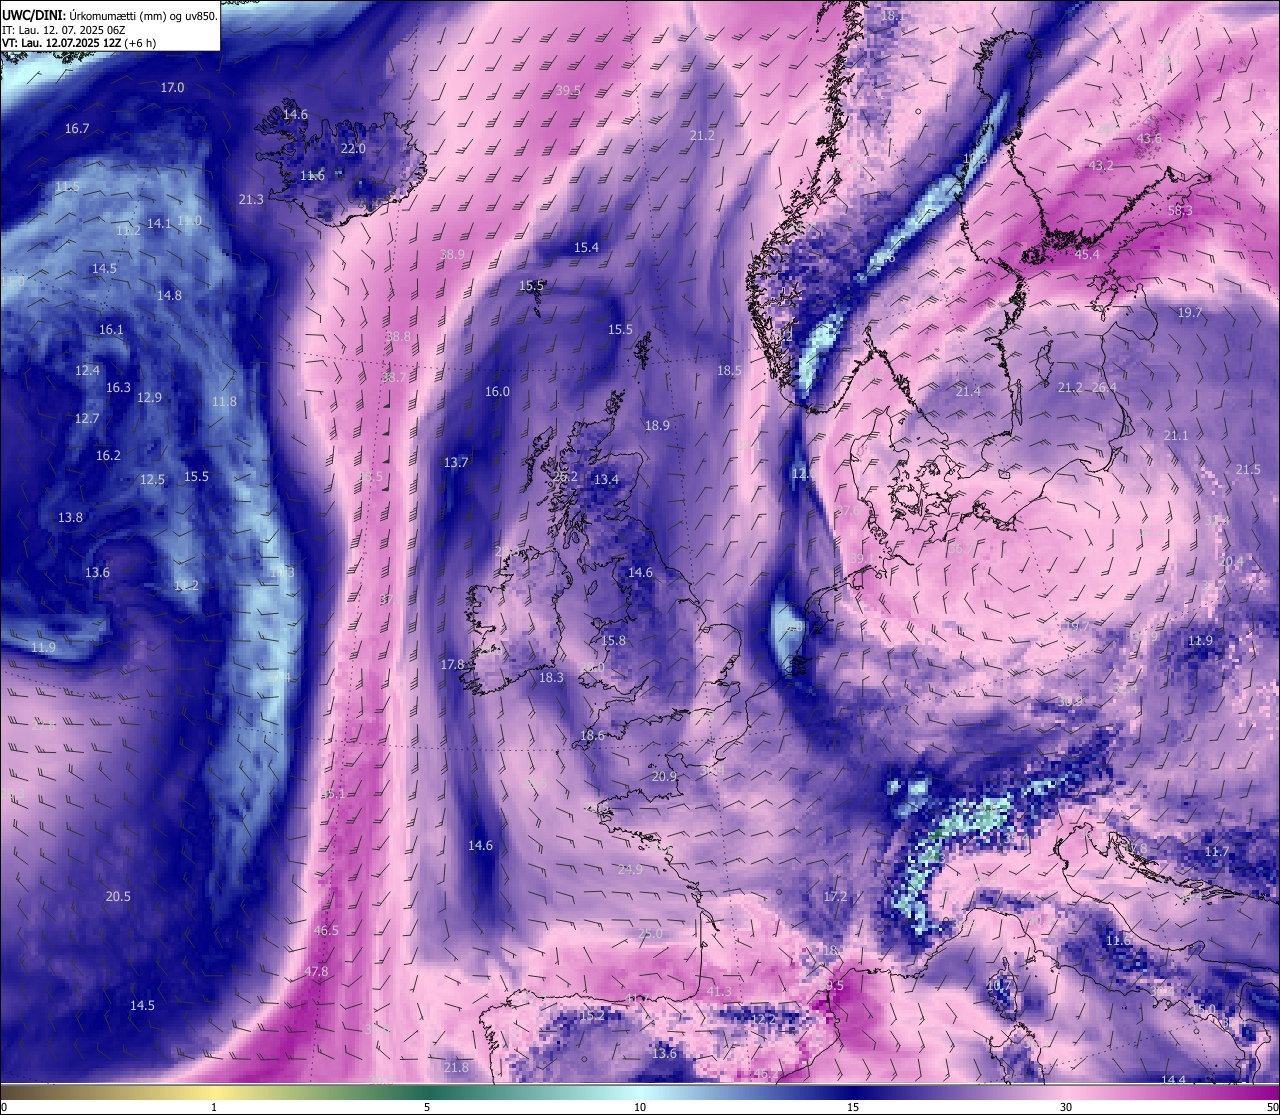Click the 16.7 value on the map
This screenshot has height=1115, width=1280.
(77, 129)
